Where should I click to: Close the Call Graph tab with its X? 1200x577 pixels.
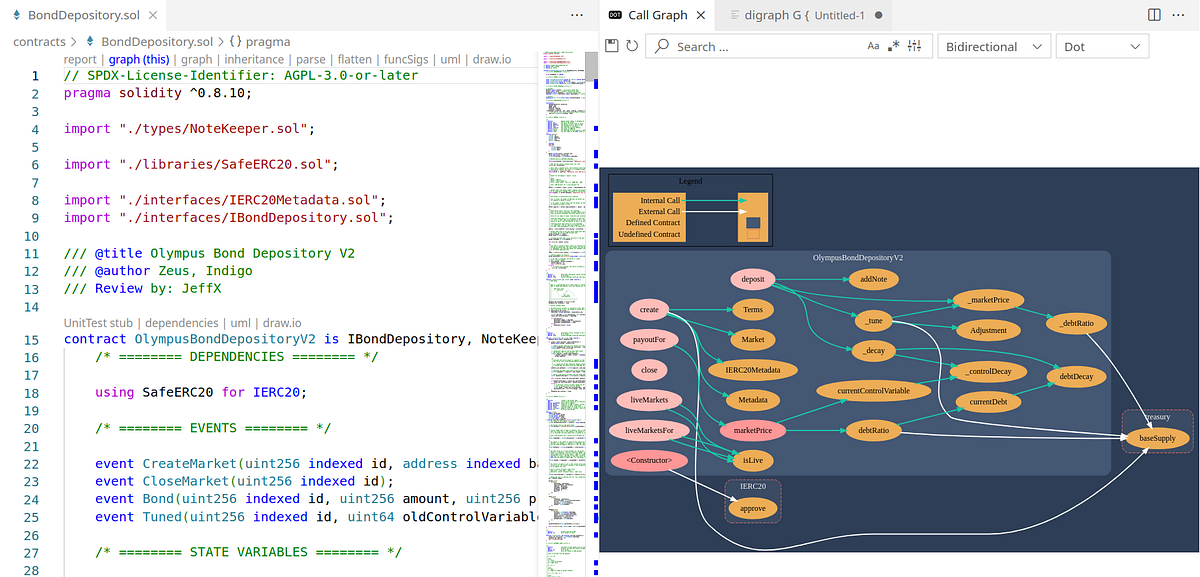coord(700,15)
